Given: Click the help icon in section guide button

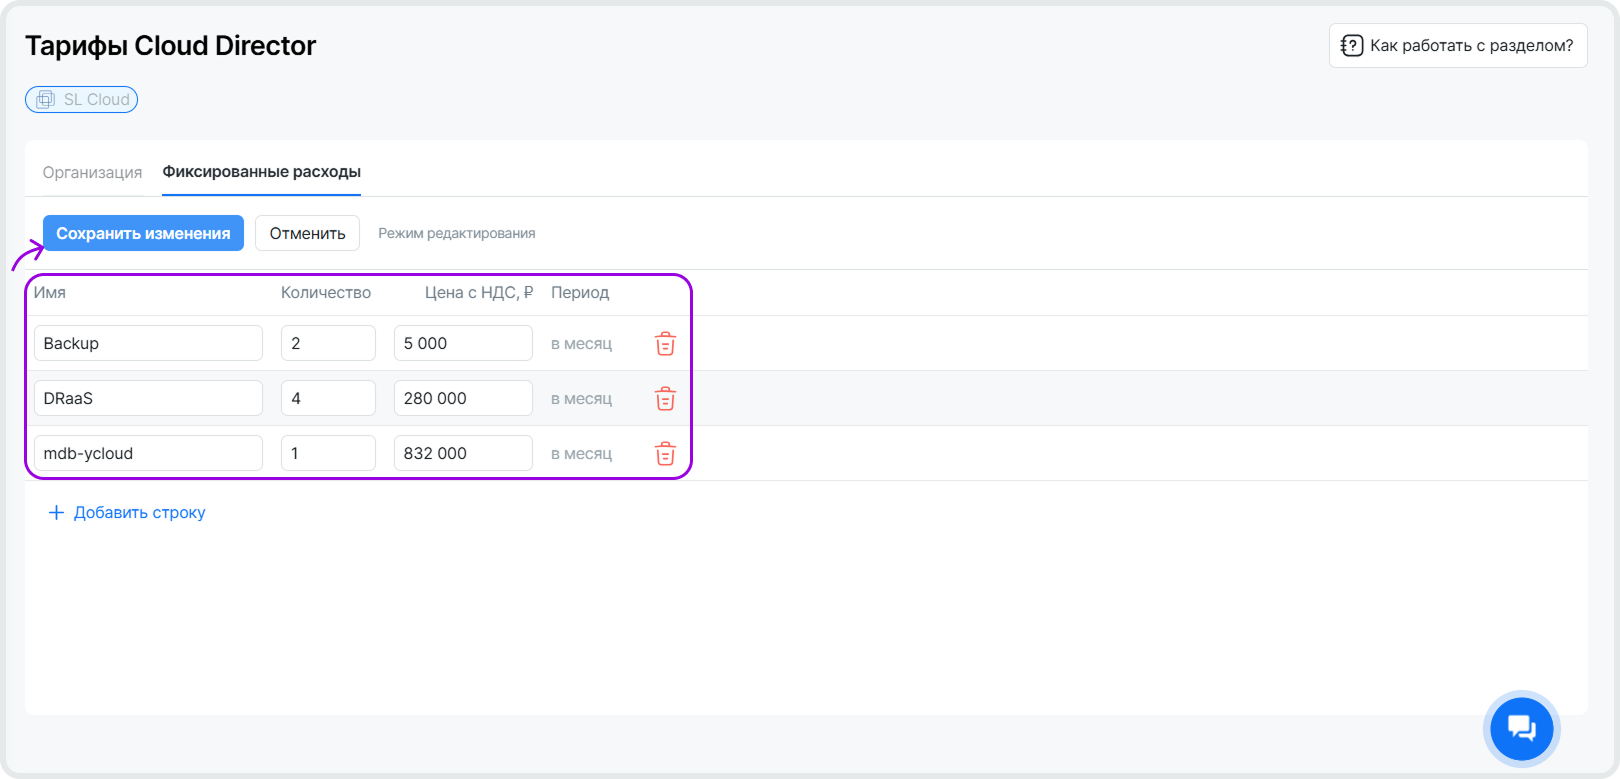Looking at the screenshot, I should [x=1352, y=46].
